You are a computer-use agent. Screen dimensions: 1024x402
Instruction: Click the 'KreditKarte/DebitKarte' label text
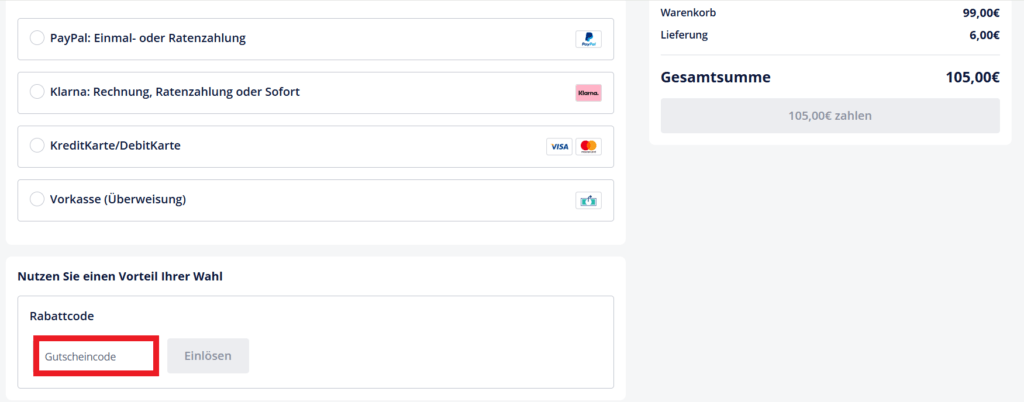coord(115,146)
